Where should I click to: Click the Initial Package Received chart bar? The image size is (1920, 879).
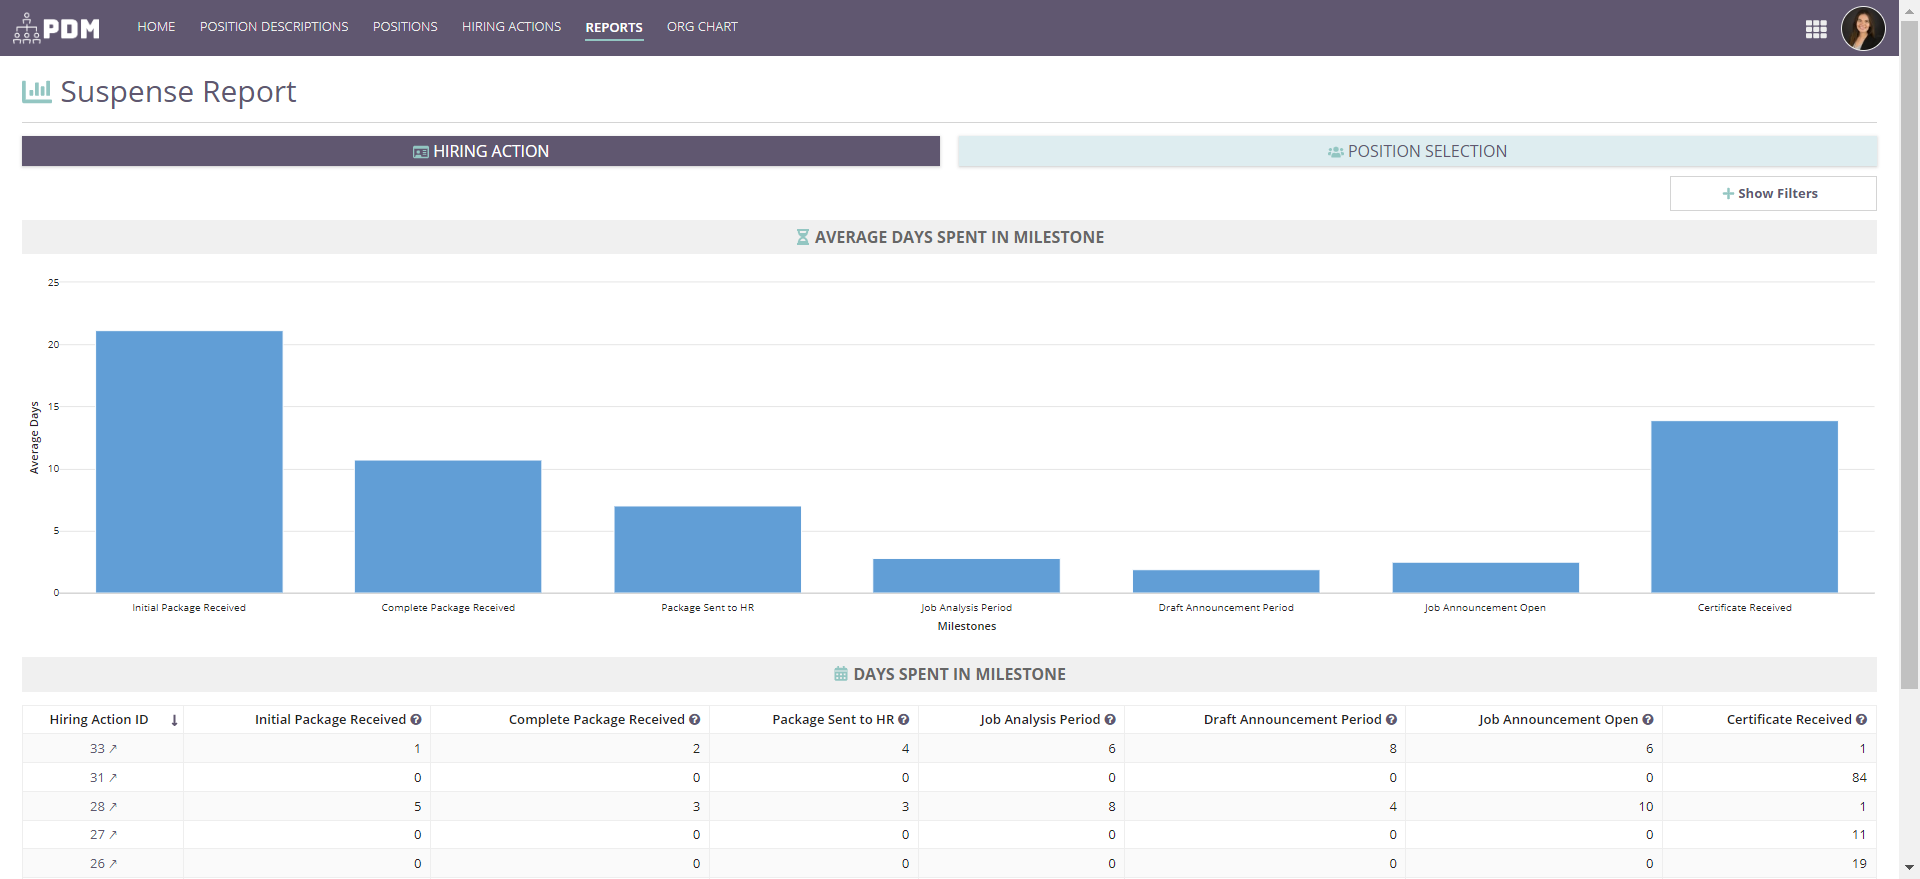(189, 462)
